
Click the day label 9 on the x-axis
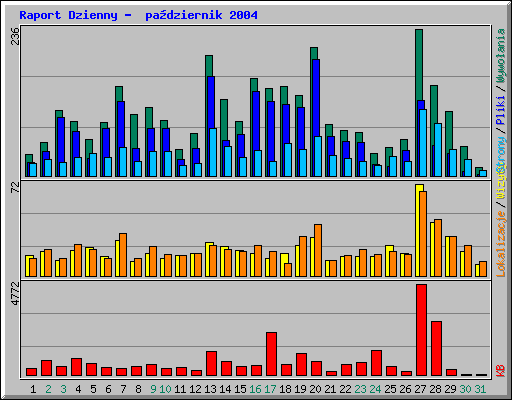(153, 389)
